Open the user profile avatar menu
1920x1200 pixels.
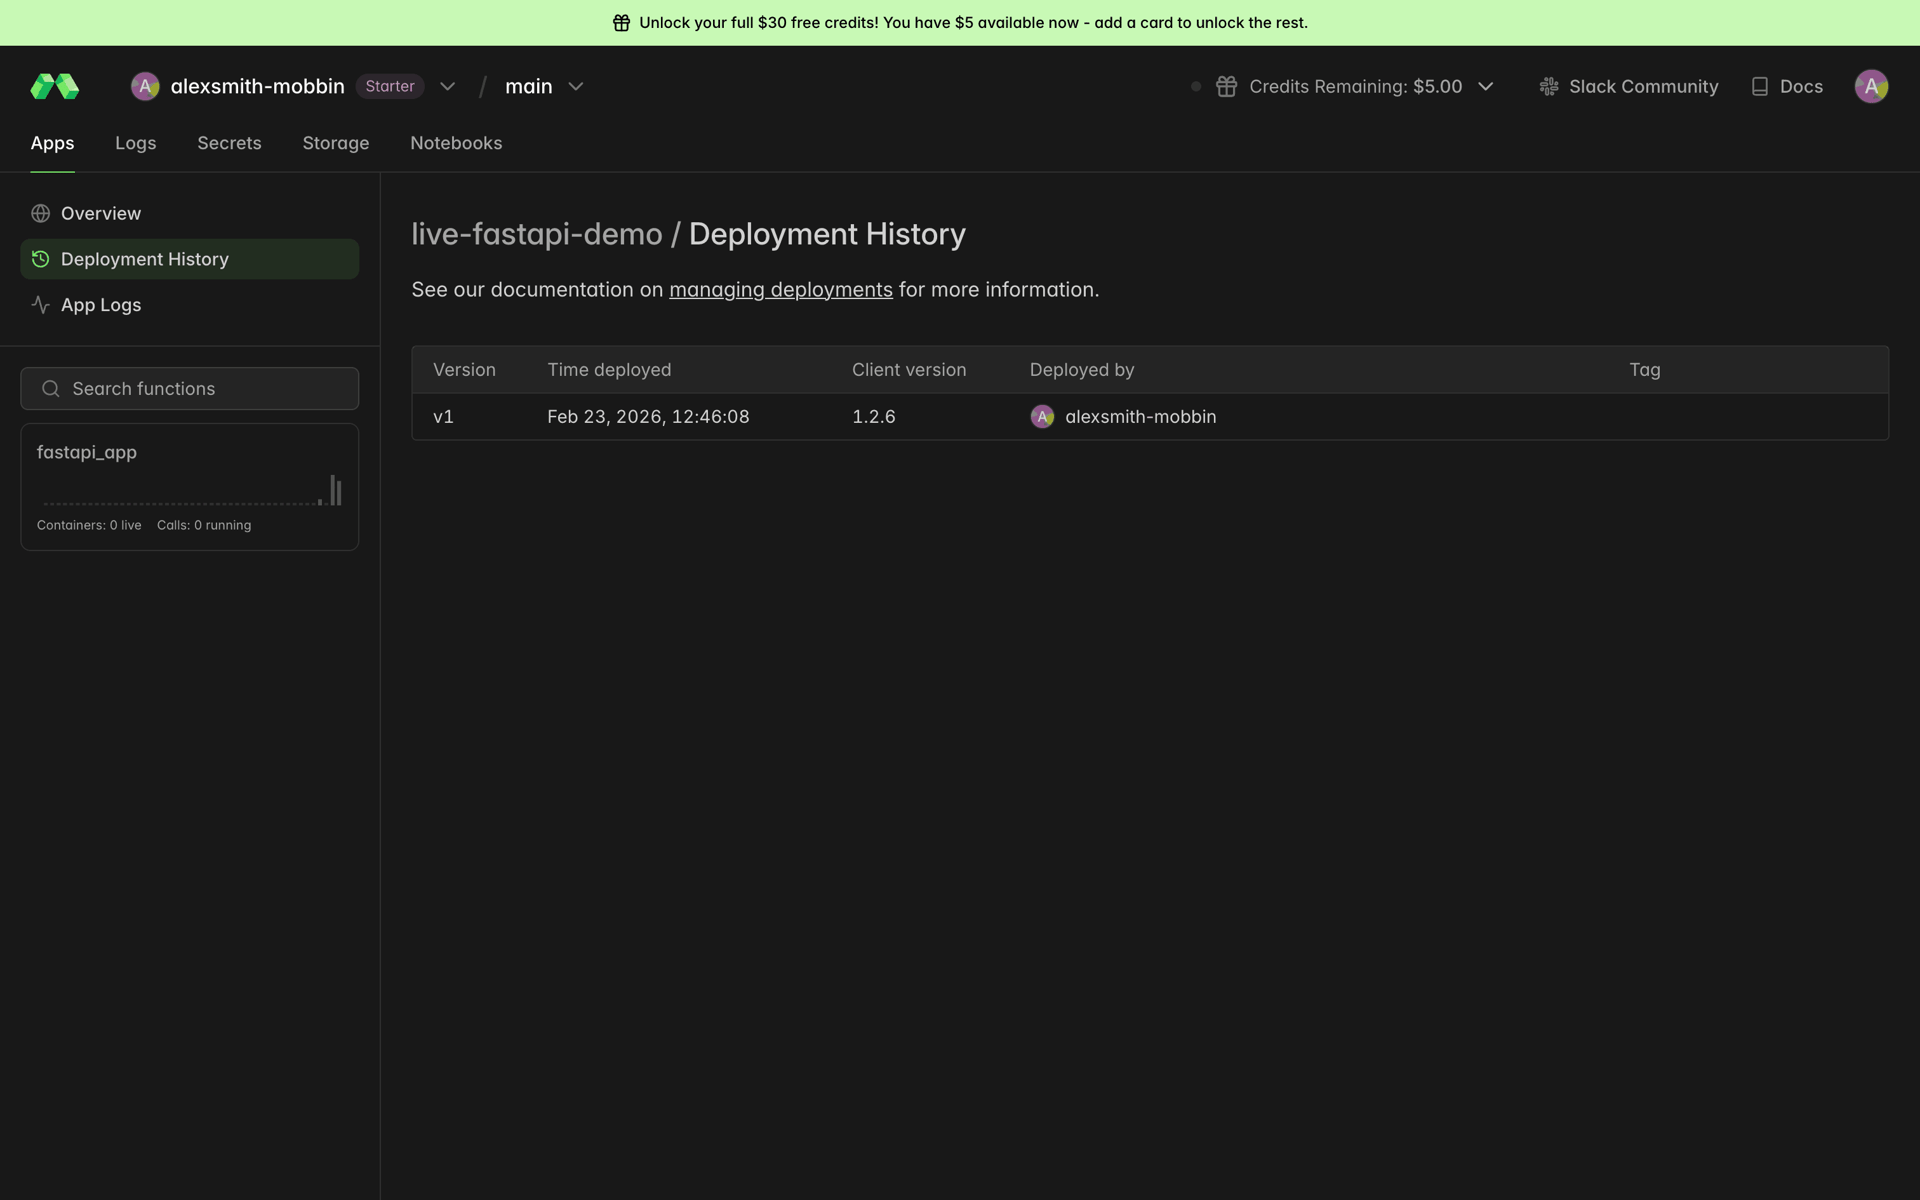coord(1871,87)
